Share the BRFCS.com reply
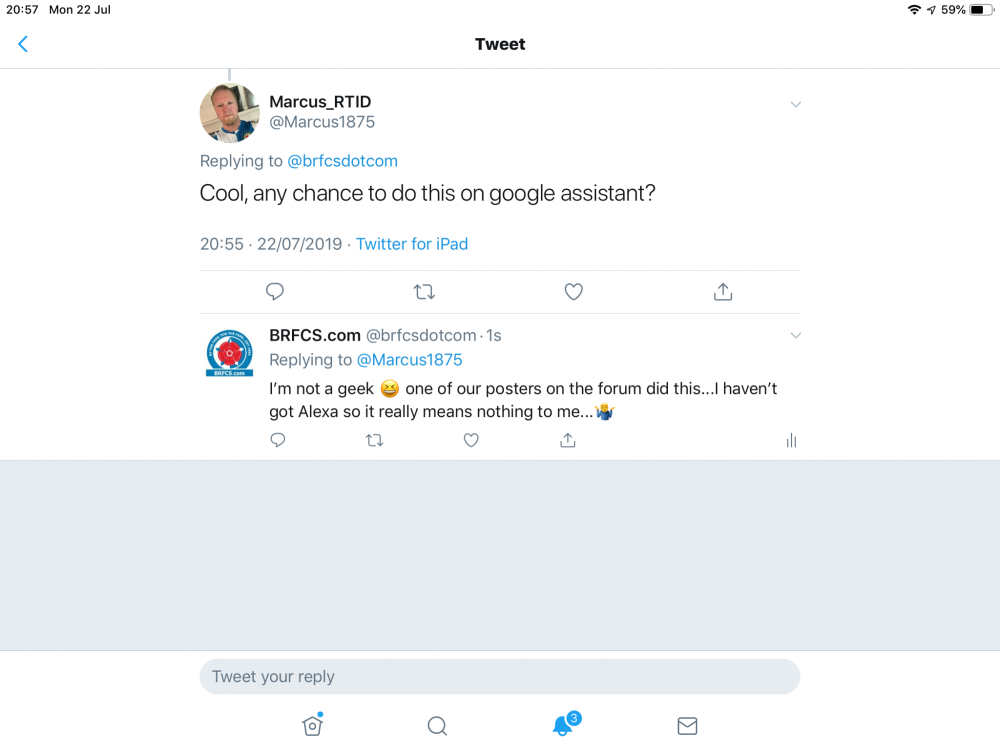The image size is (1000, 750). tap(568, 440)
